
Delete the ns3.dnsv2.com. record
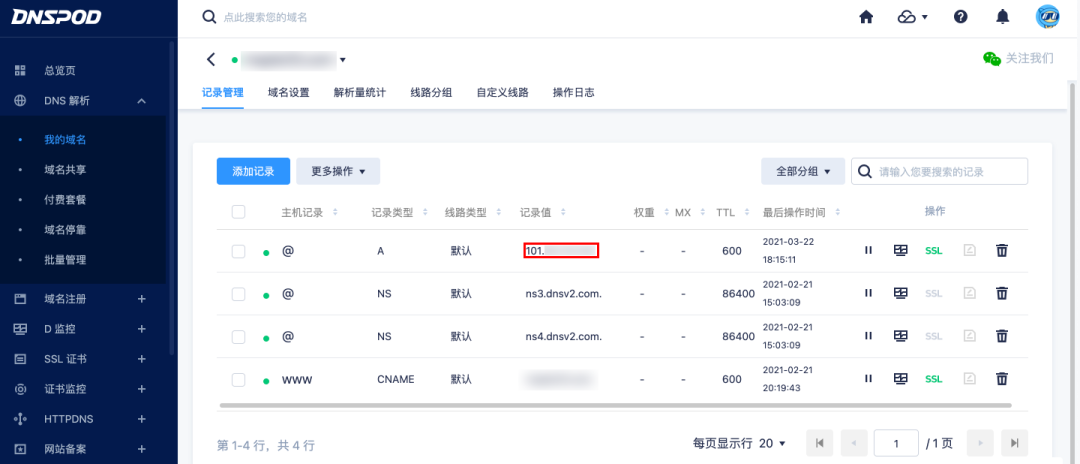tap(1002, 293)
